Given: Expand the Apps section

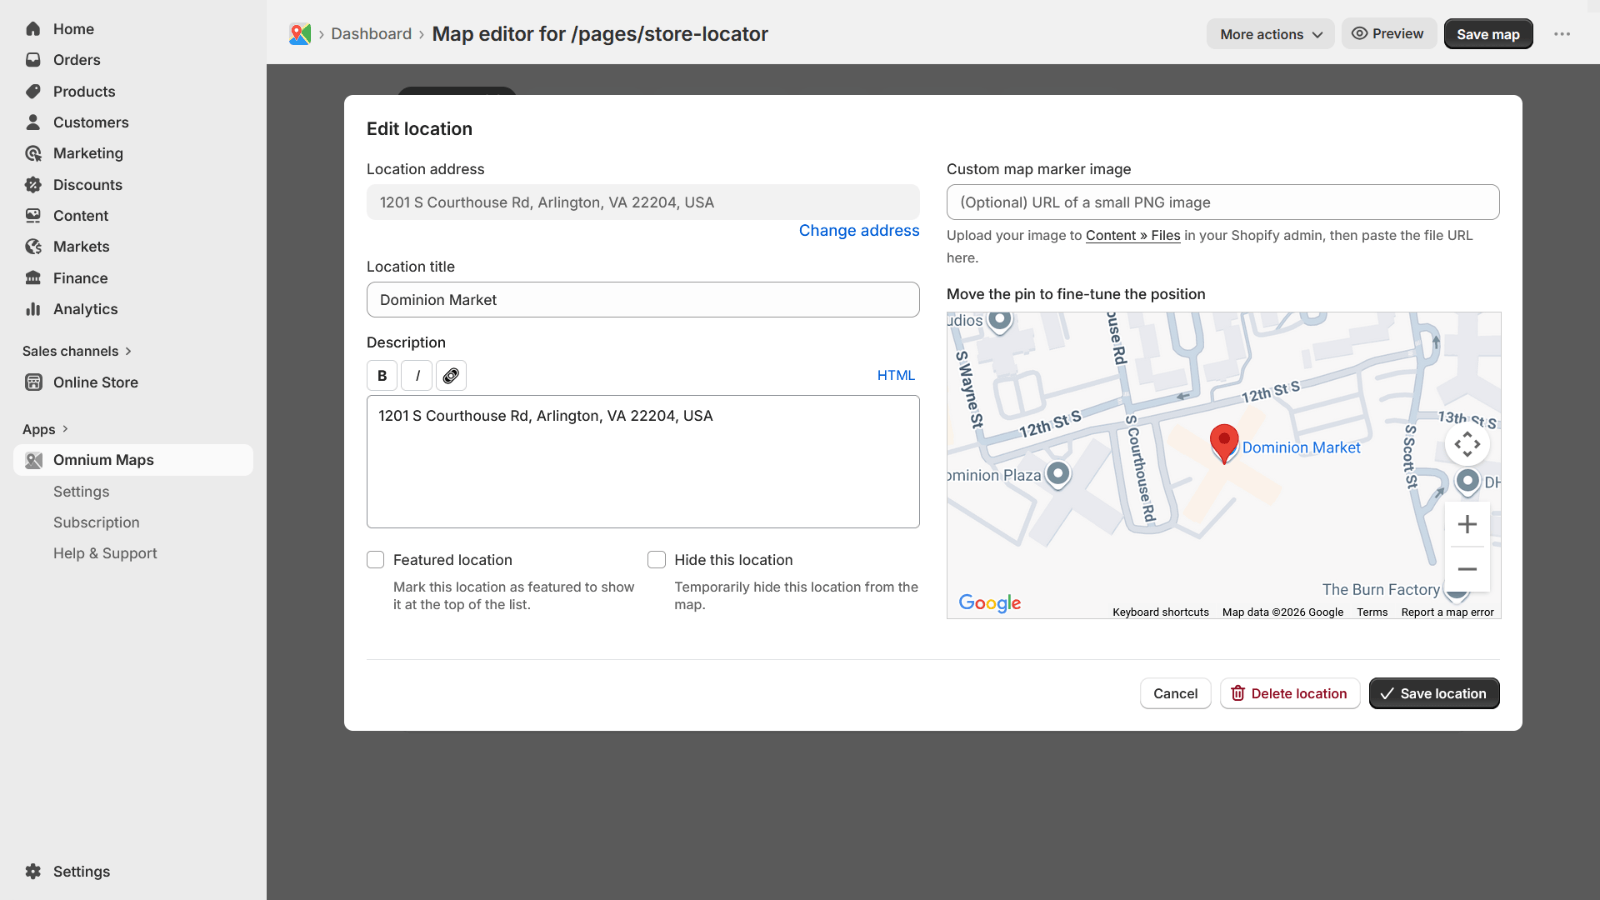Looking at the screenshot, I should pos(45,429).
